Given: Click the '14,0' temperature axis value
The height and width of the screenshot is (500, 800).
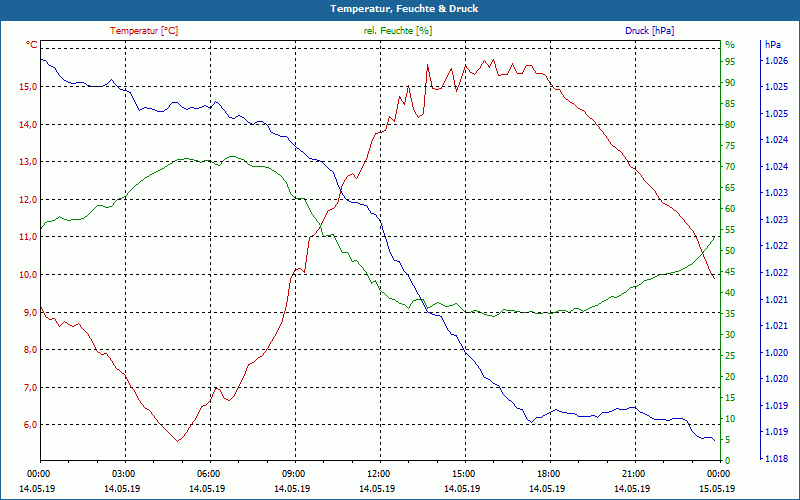Looking at the screenshot, I should [x=29, y=124].
